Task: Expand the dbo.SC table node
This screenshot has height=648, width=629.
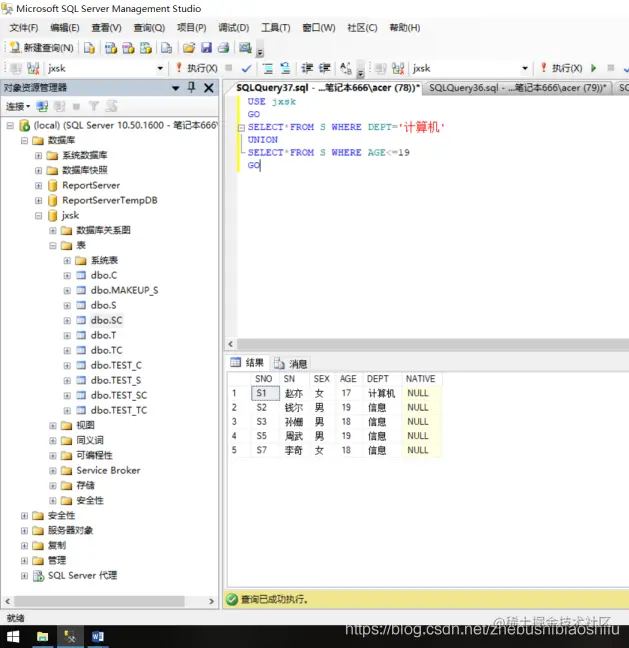Action: [67, 321]
